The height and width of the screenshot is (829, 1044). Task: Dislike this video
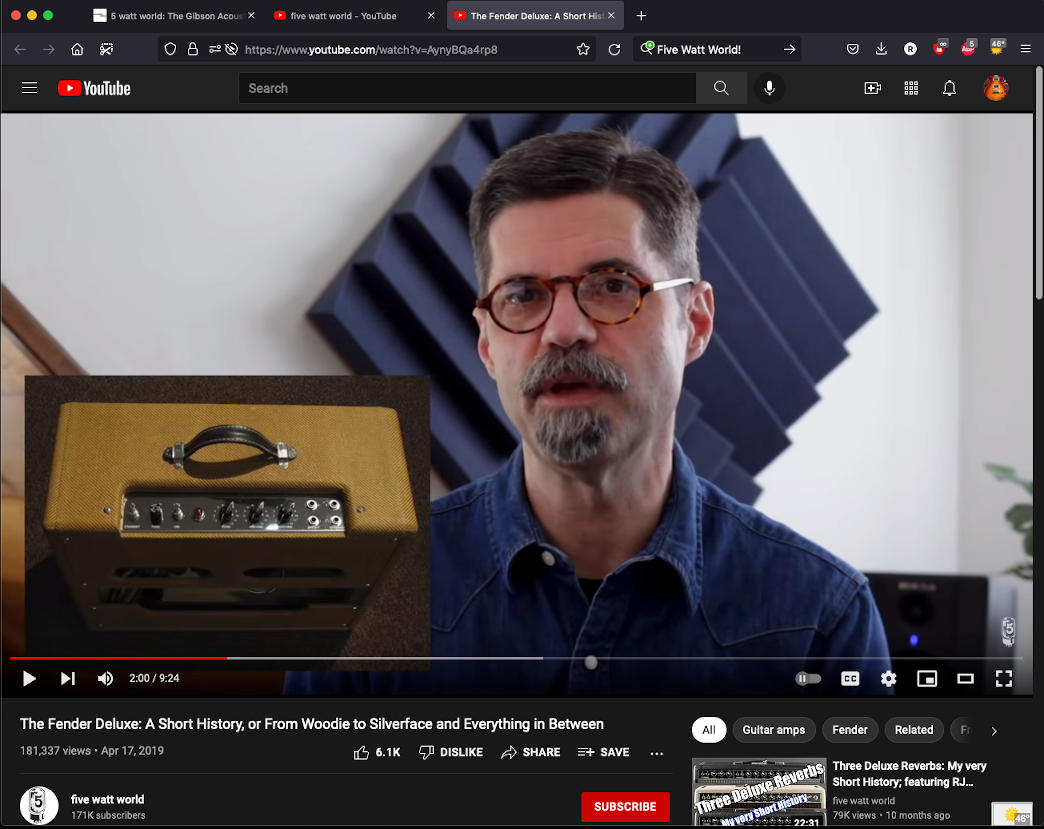[451, 752]
